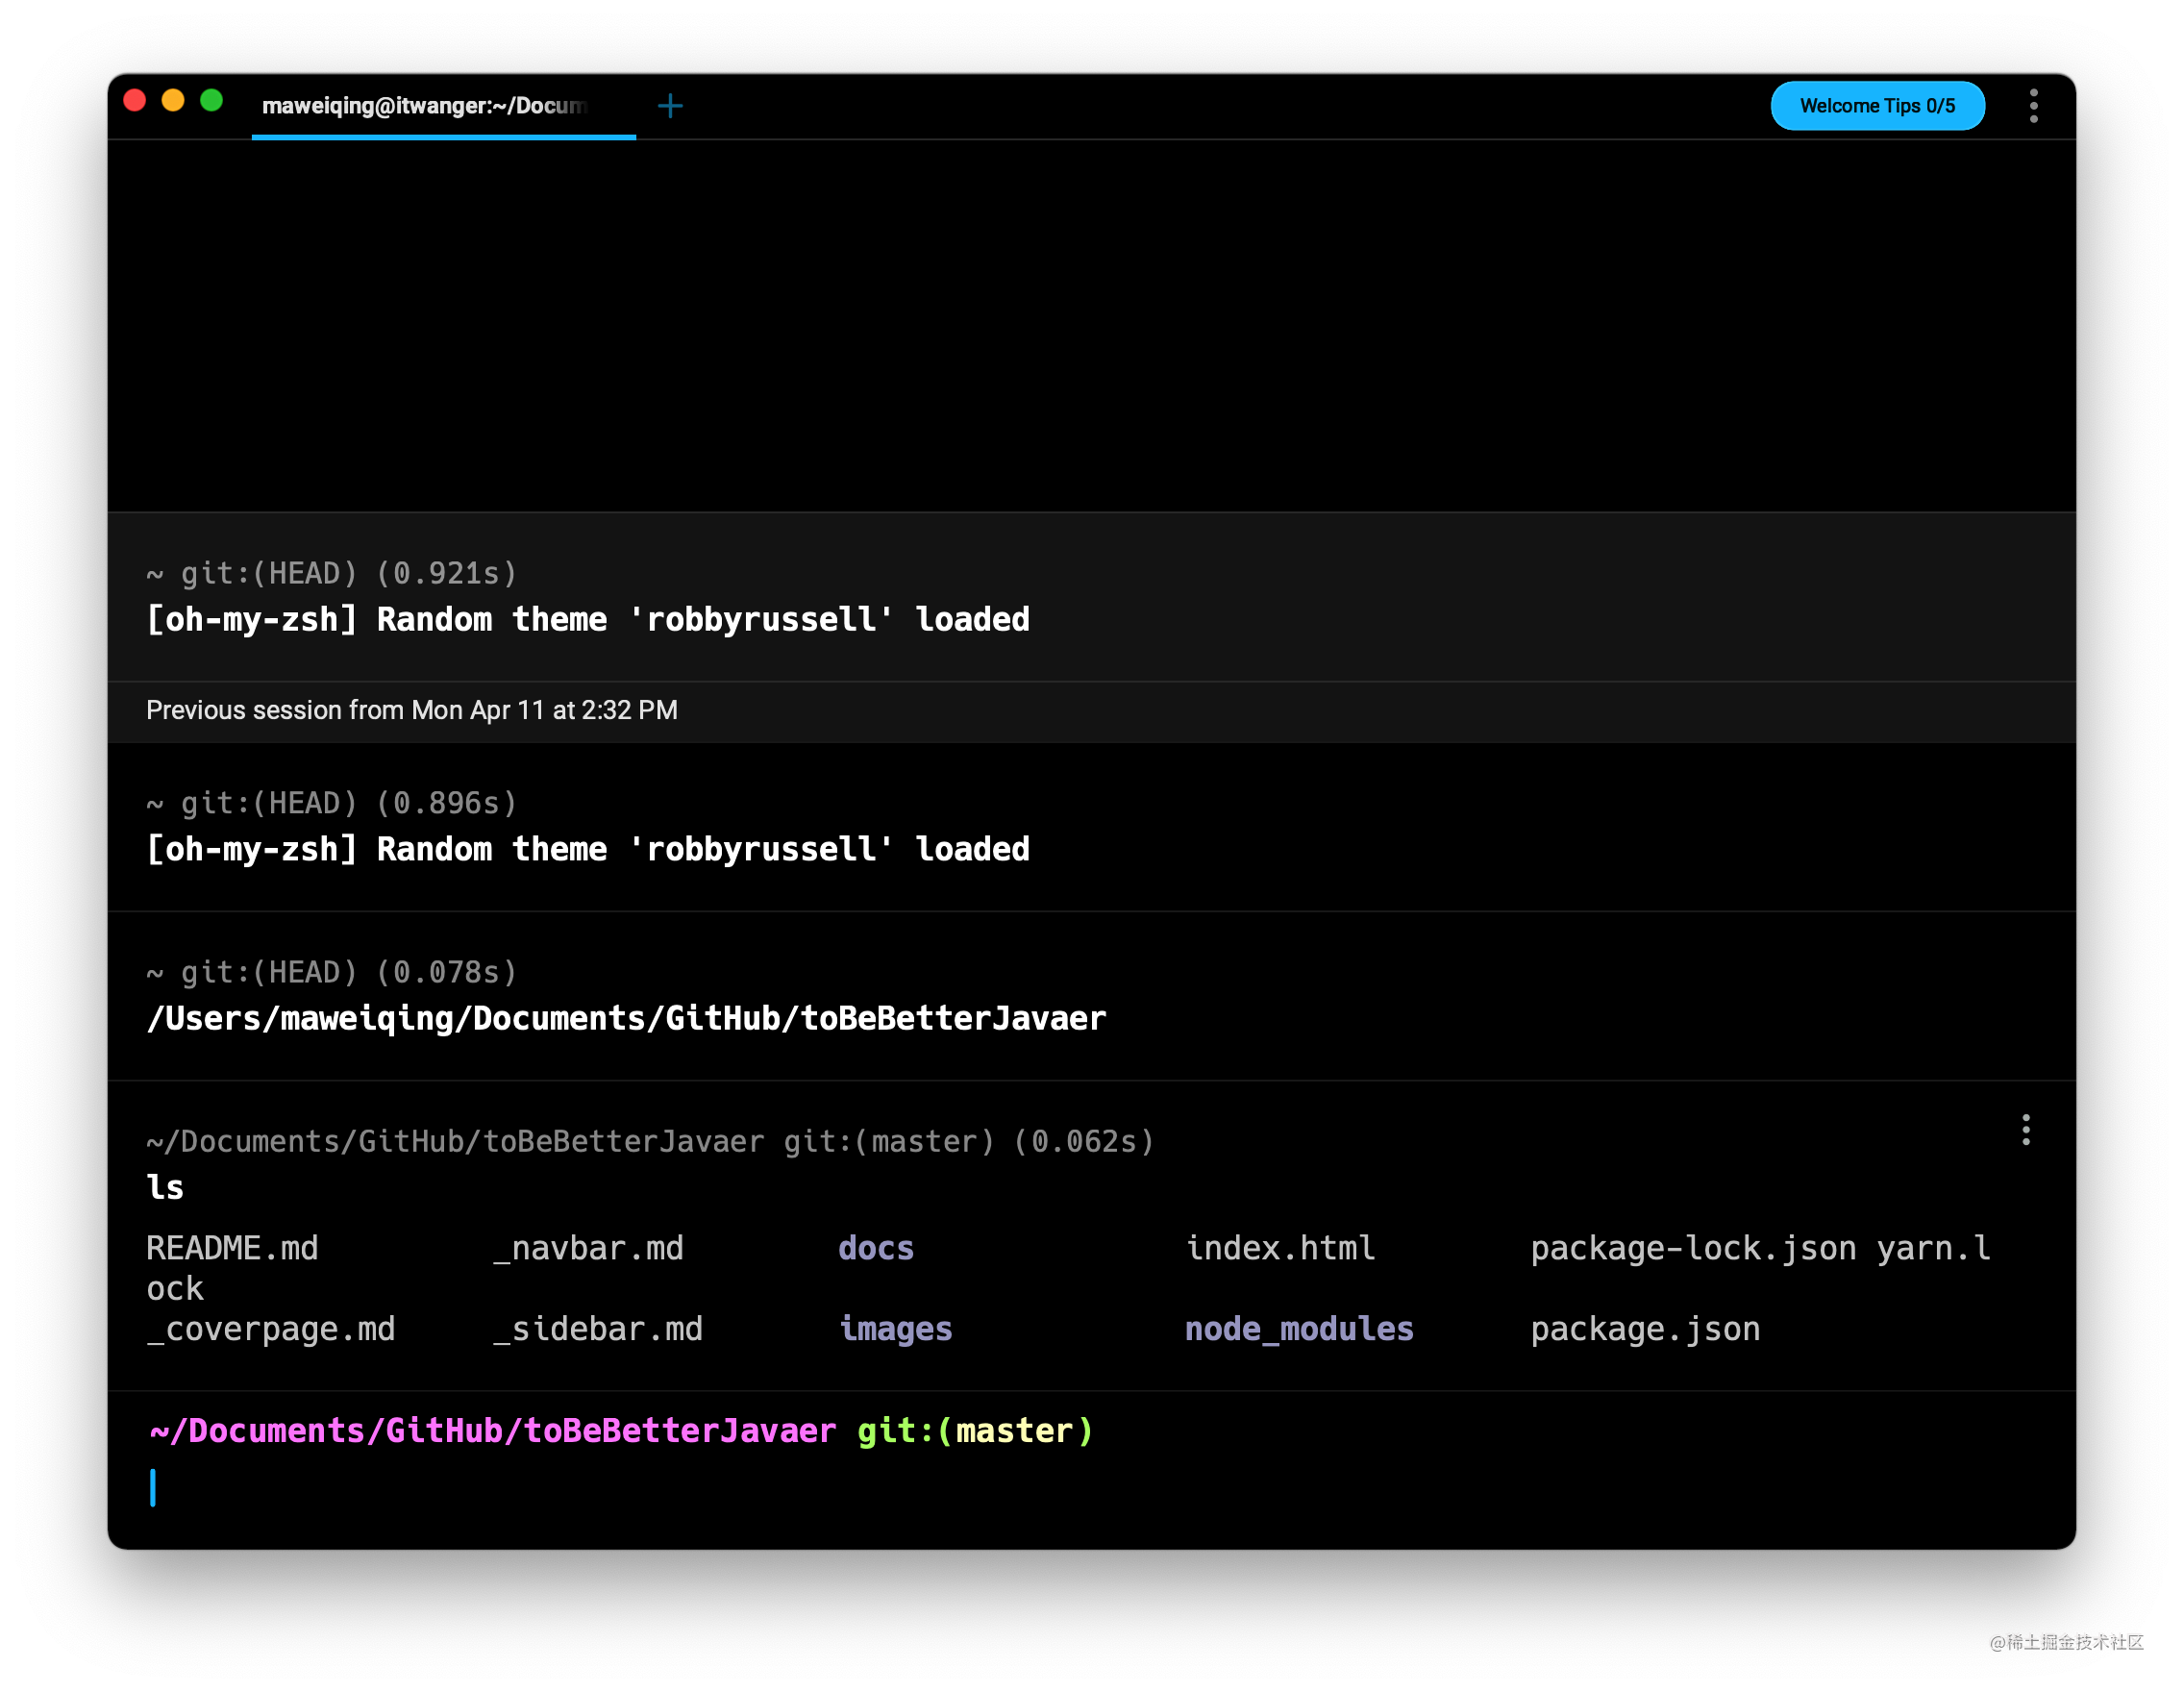This screenshot has height=1692, width=2184.
Task: Select the block header with (0.062s)
Action: click(650, 1141)
